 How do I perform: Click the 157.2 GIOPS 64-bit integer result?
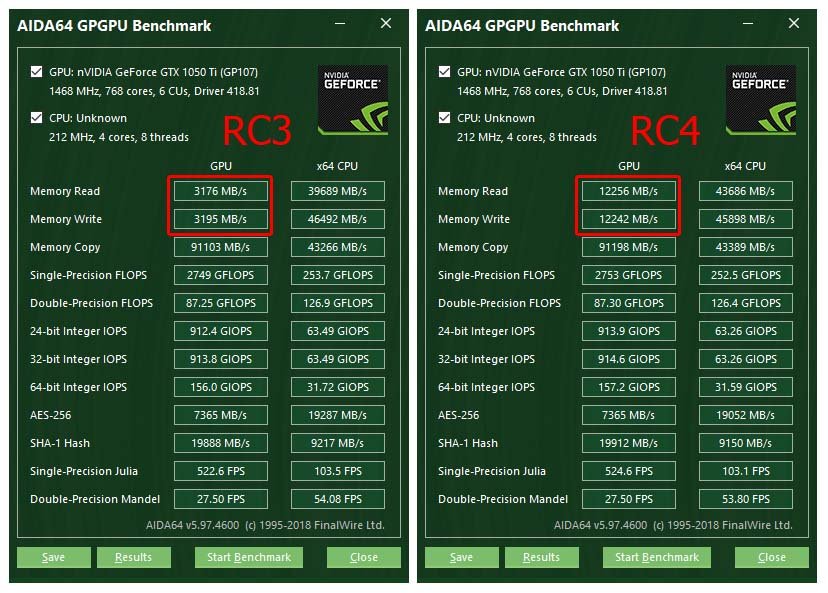pos(629,387)
